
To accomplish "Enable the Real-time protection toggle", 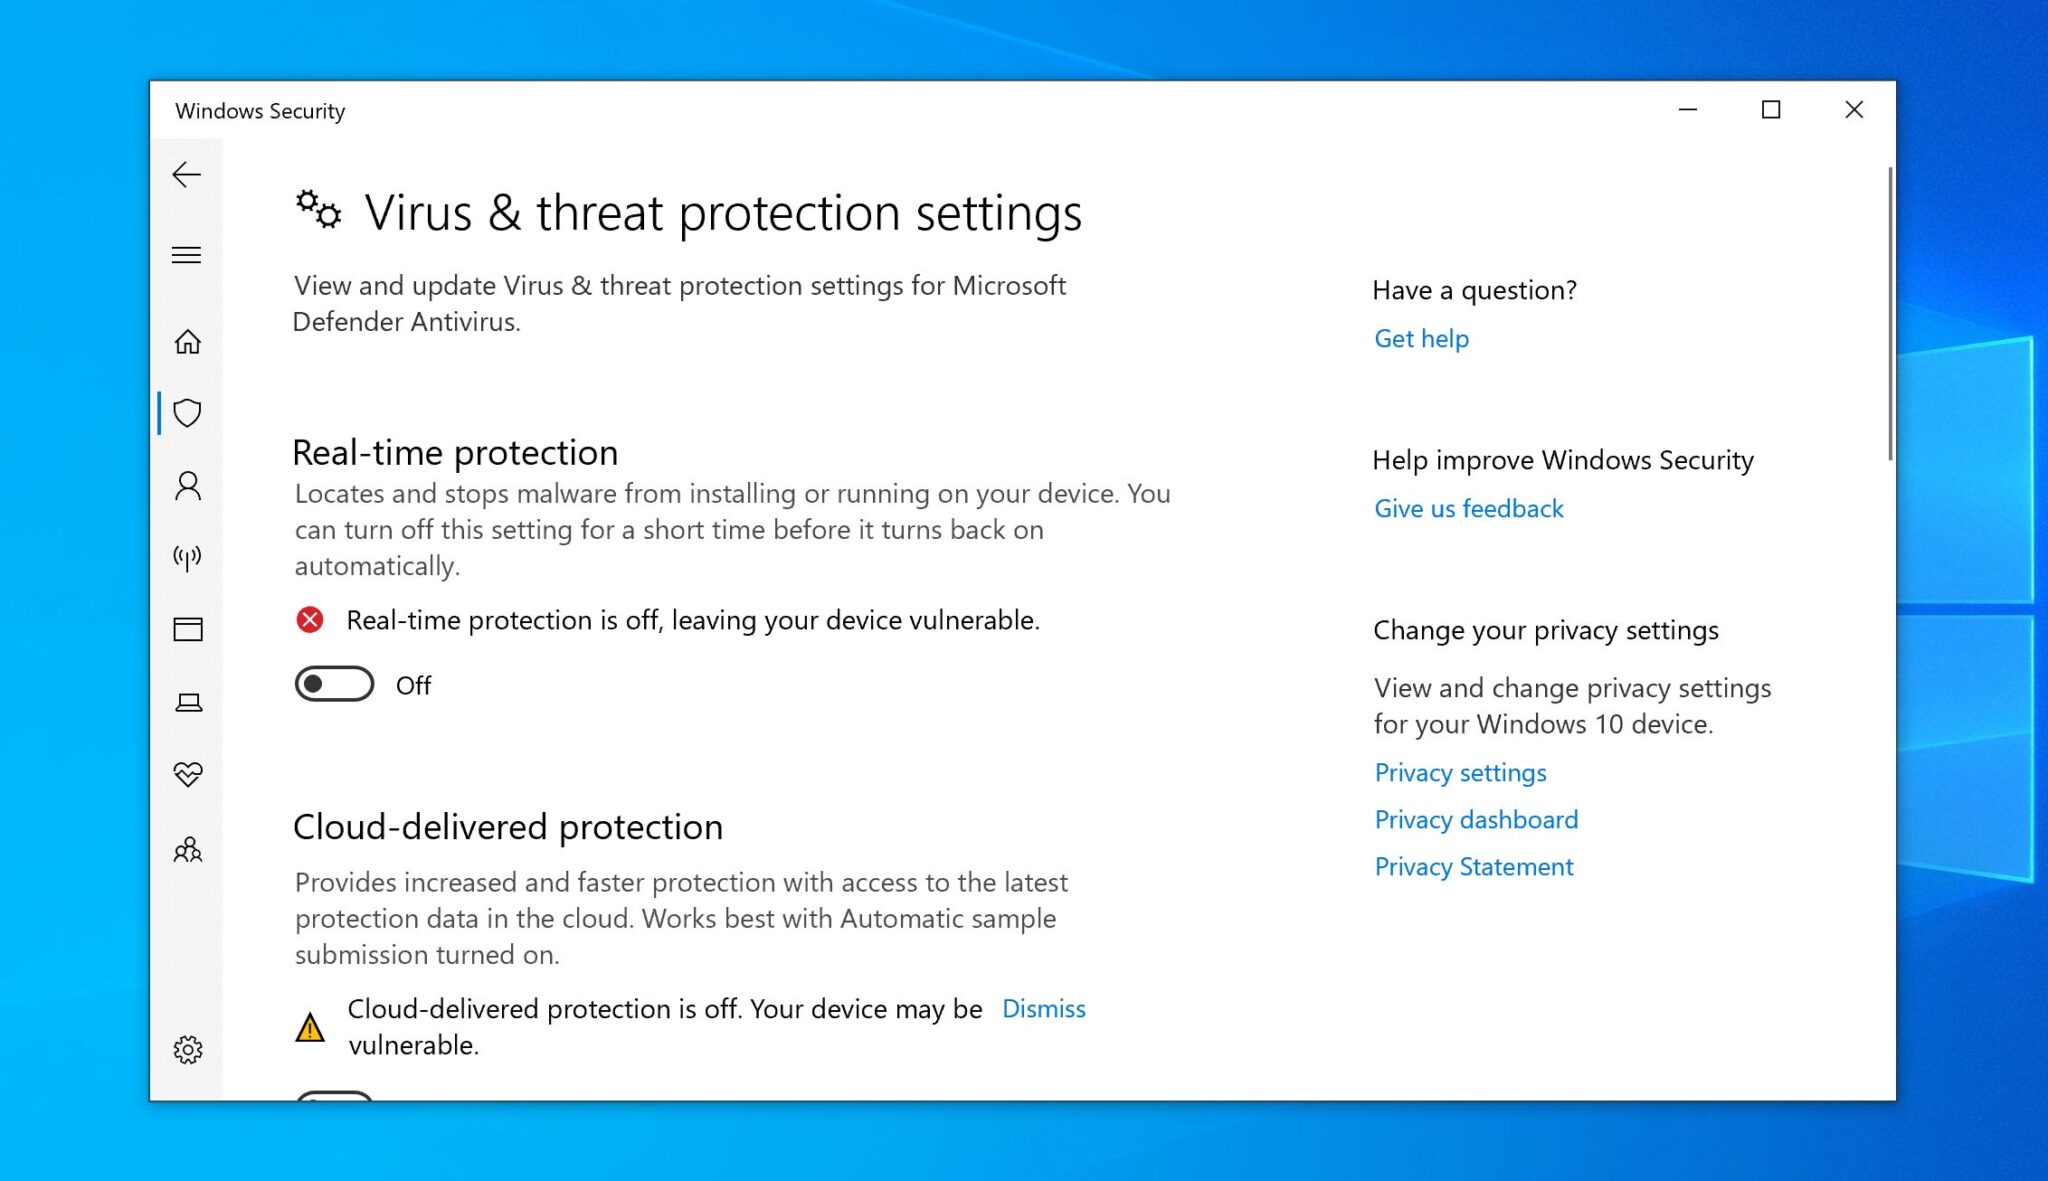I will [334, 684].
